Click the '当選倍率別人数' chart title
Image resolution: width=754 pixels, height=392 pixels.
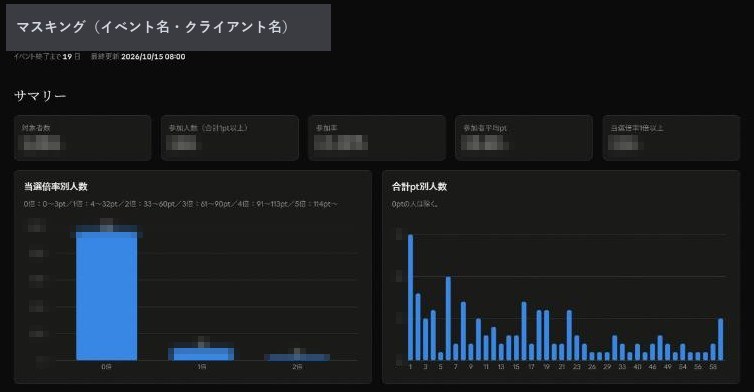click(56, 187)
